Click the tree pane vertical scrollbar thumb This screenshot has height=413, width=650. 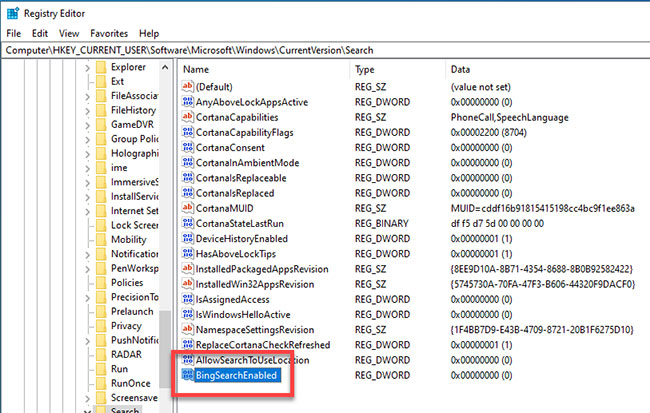tap(165, 348)
